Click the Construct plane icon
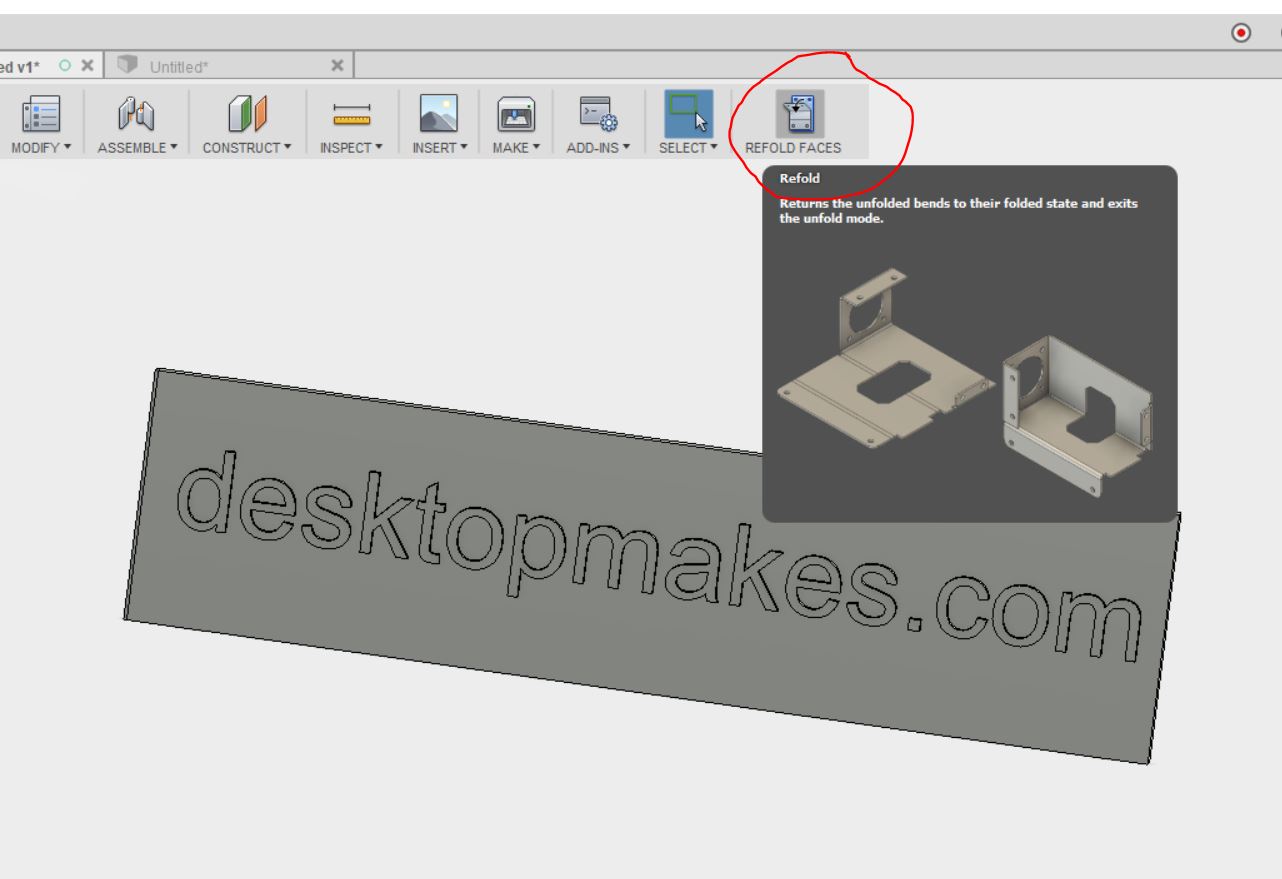 tap(247, 115)
